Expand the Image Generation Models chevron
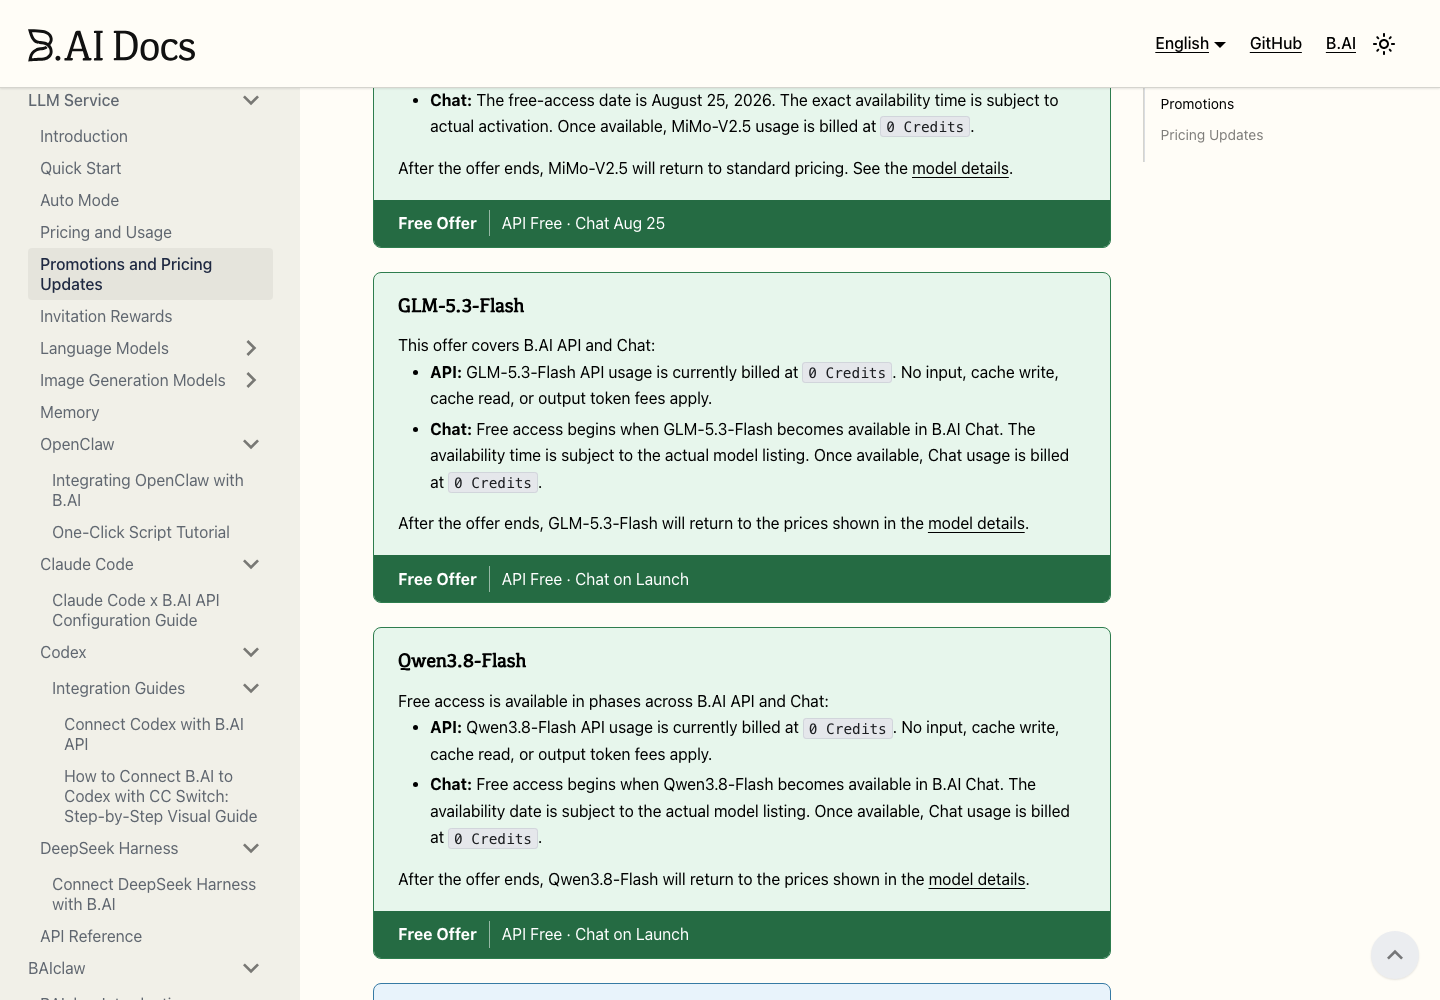The image size is (1440, 1000). (x=251, y=380)
